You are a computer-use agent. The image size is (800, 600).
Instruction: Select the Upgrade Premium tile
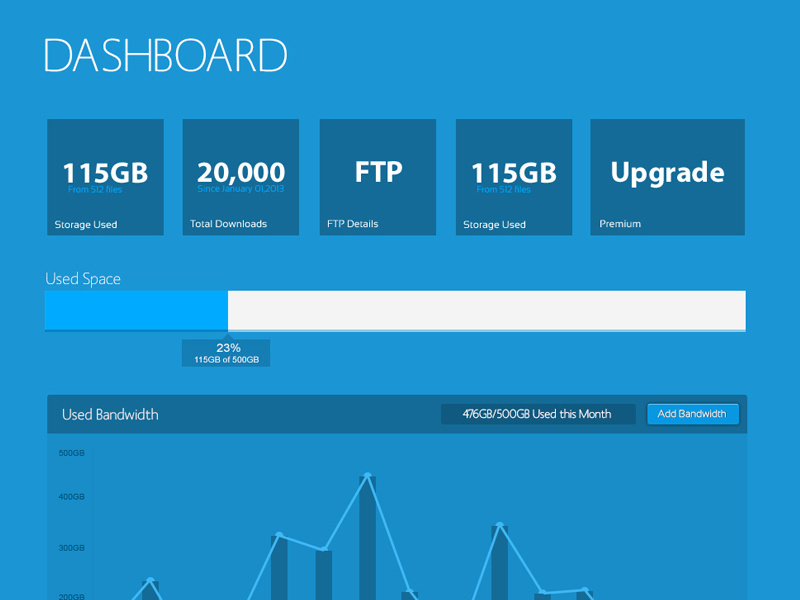click(x=667, y=176)
